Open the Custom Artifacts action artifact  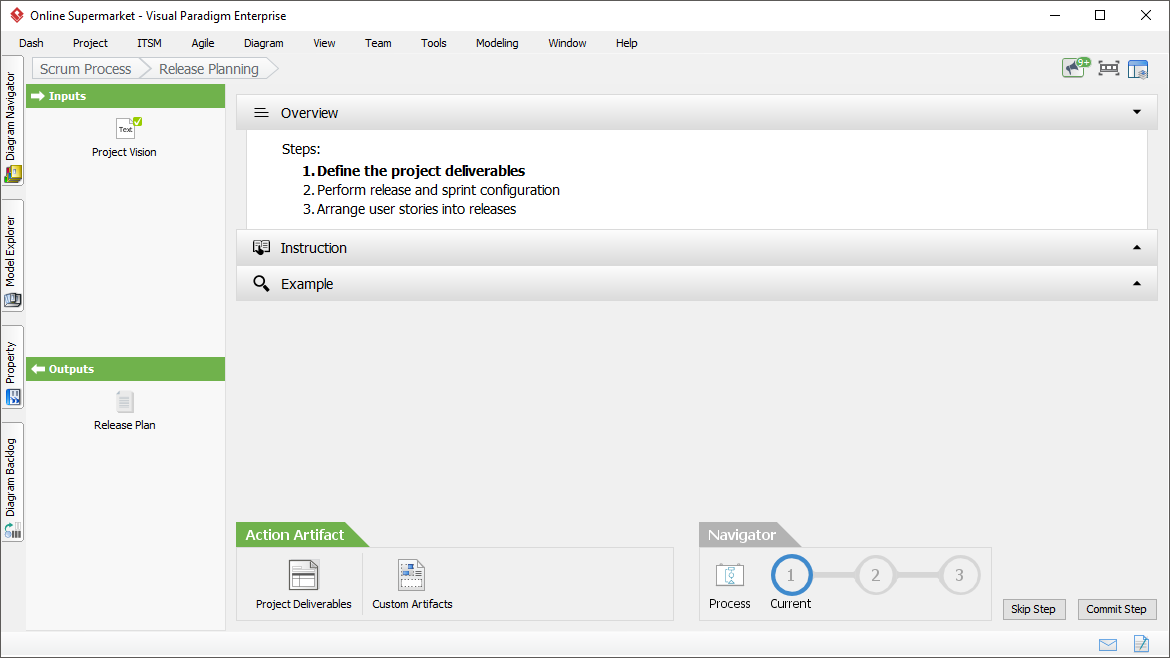(411, 575)
